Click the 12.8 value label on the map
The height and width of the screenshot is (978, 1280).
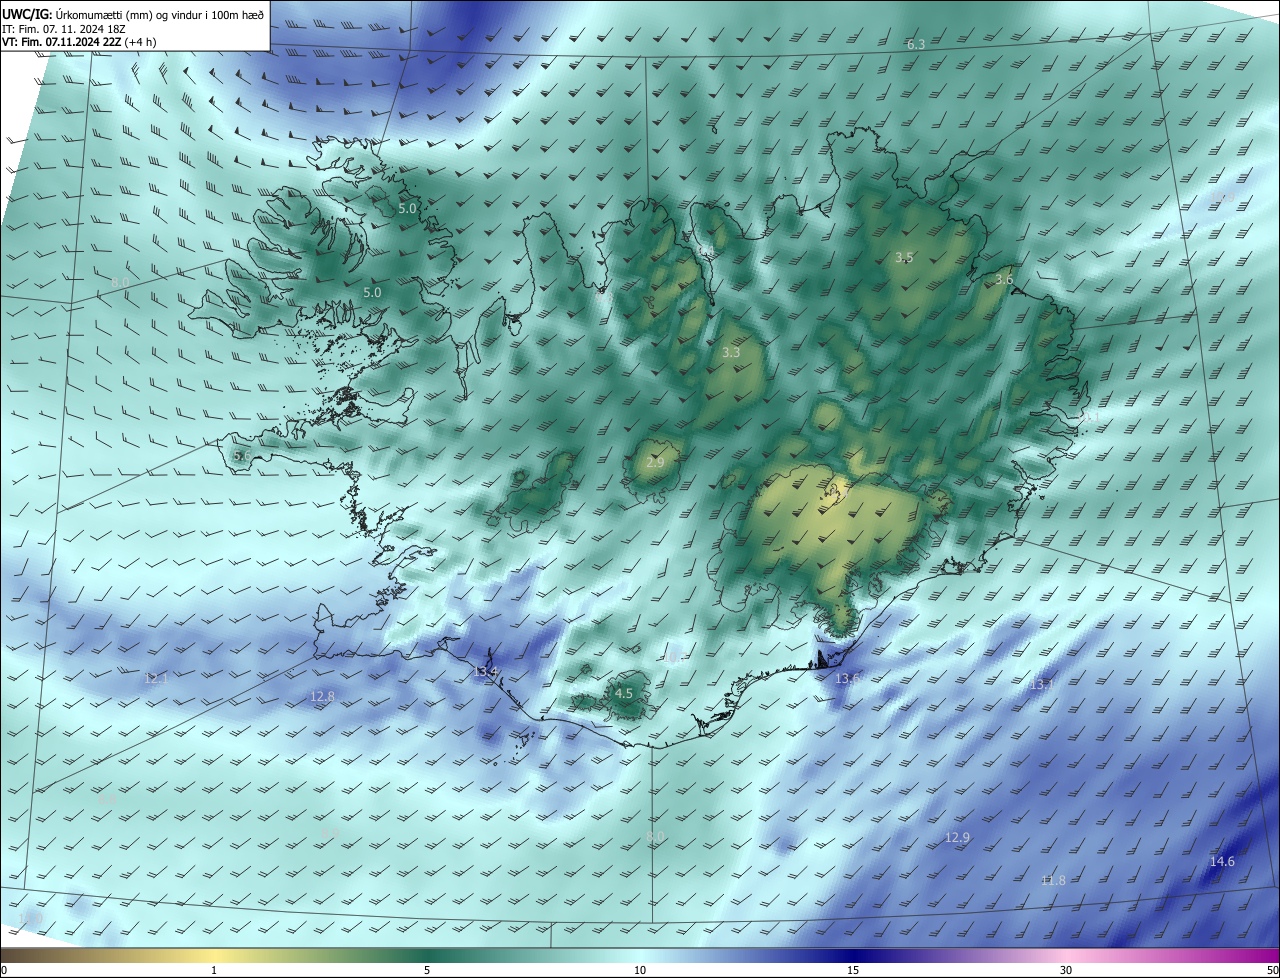pos(322,696)
